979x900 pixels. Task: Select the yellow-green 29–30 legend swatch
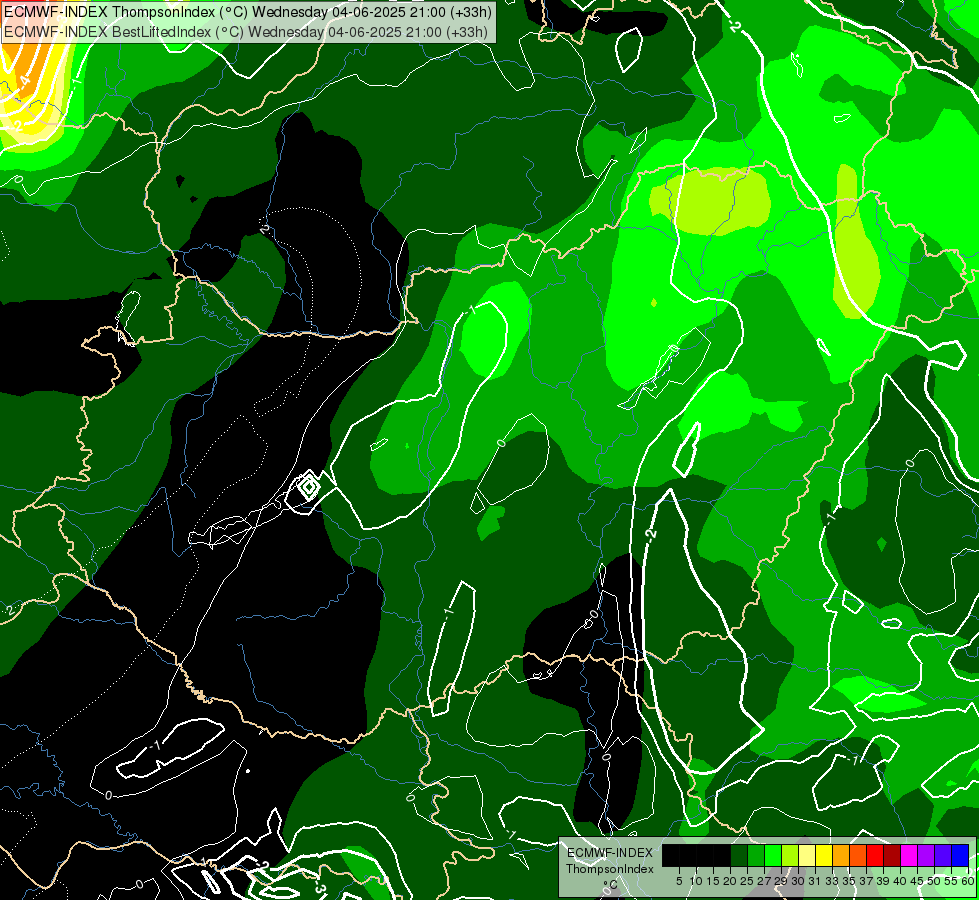tap(790, 855)
